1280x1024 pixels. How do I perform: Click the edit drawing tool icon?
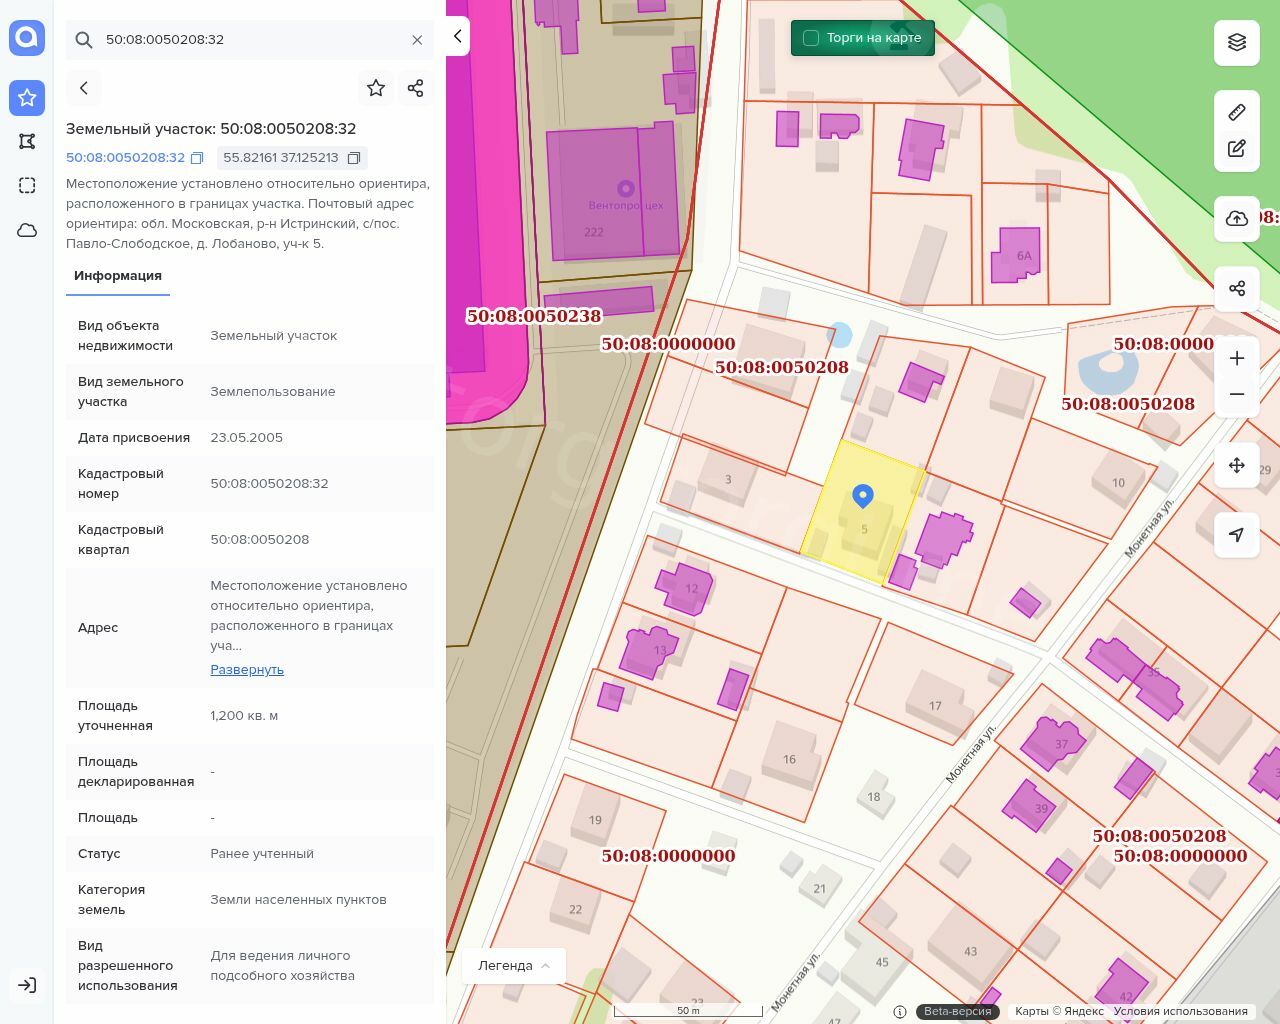[1237, 149]
